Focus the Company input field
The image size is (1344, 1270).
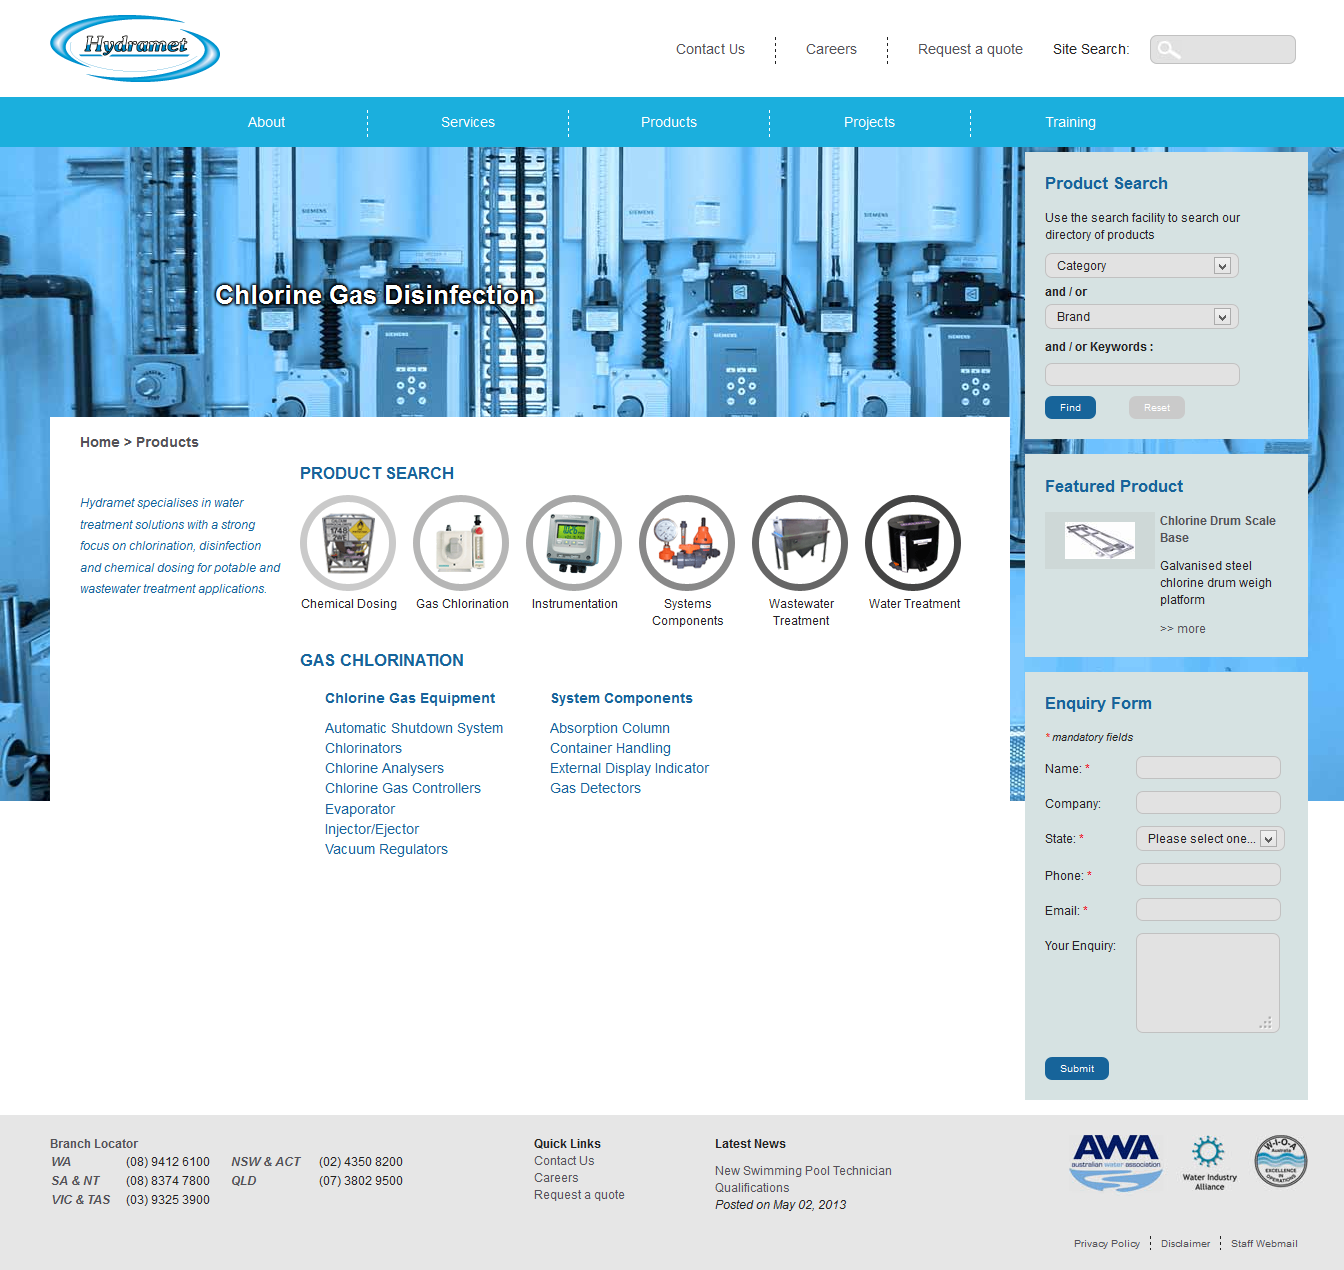(x=1208, y=803)
